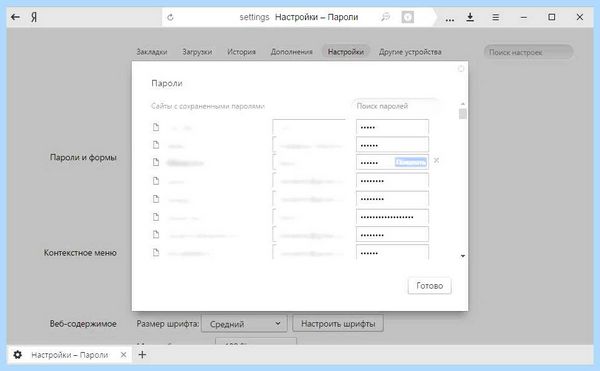This screenshot has height=371, width=600.
Task: Click the up arrow of the passwords list scrollbar
Action: (x=463, y=104)
